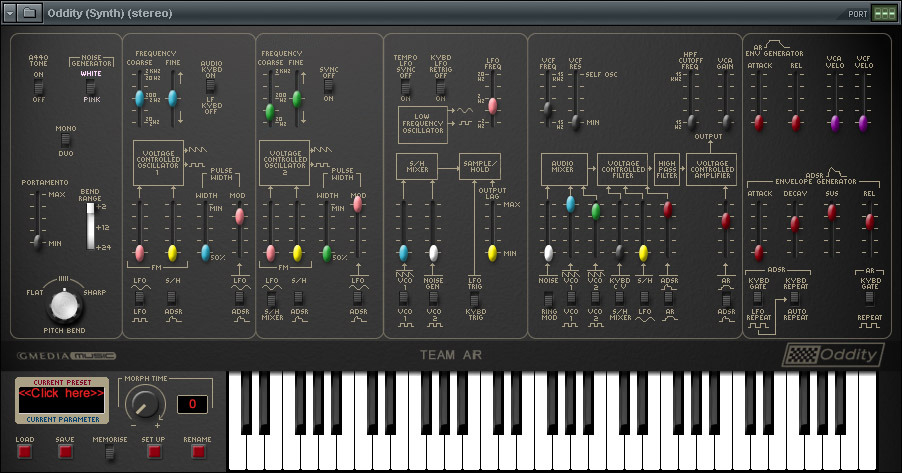
Task: Click the green PORT indicator icon
Action: tap(884, 13)
